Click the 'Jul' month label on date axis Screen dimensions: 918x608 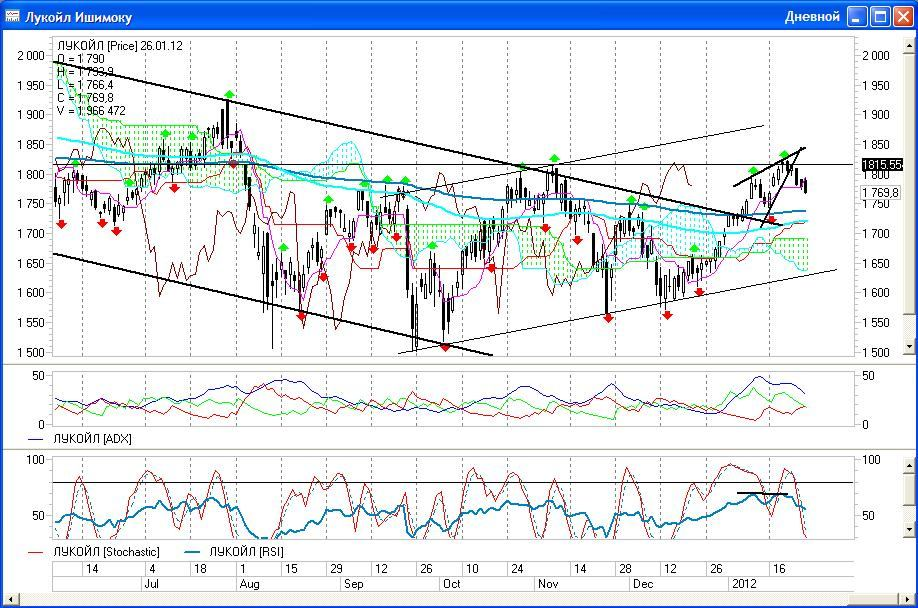151,584
